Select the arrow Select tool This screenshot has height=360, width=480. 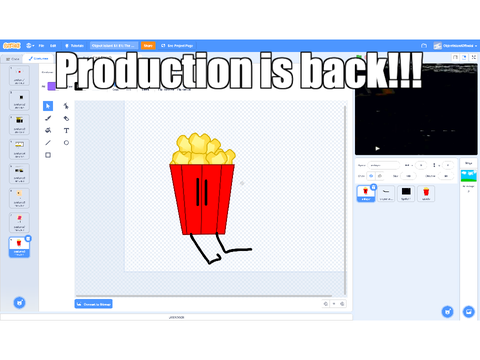pyautogui.click(x=48, y=106)
